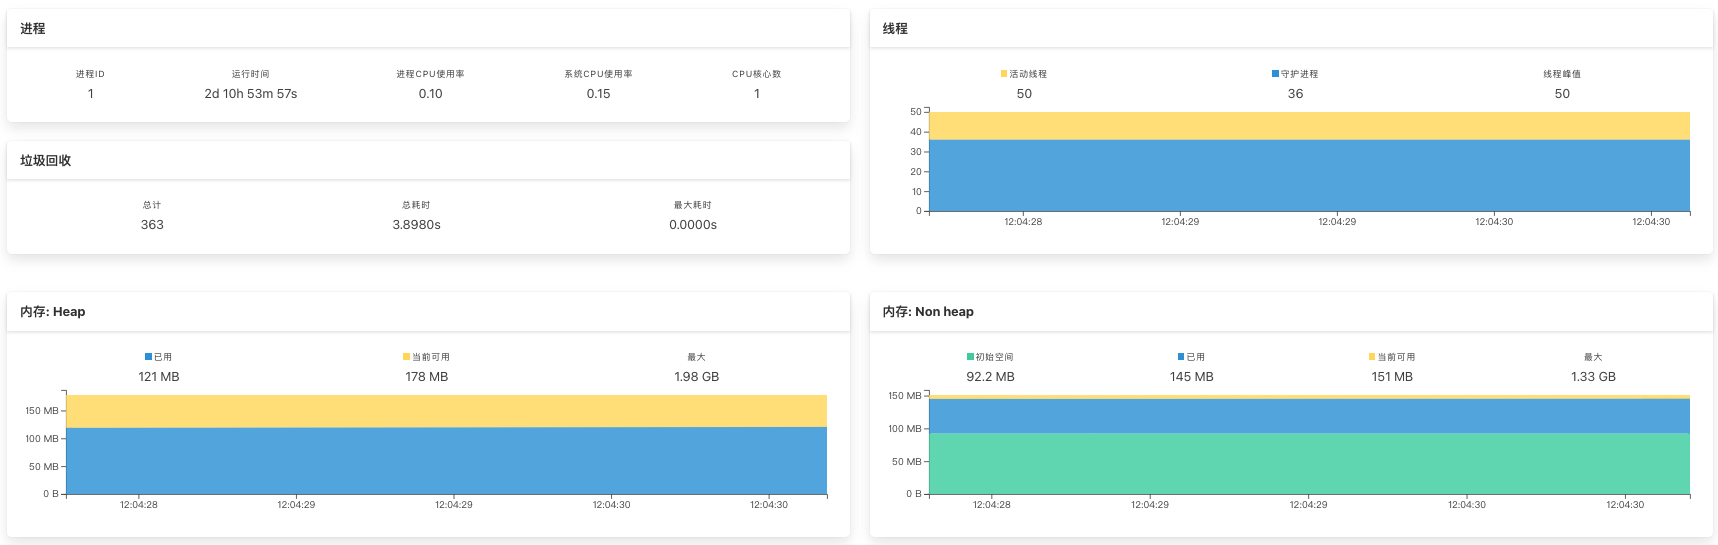Click the 12:04:28 tick in Heap chart

[x=139, y=505]
